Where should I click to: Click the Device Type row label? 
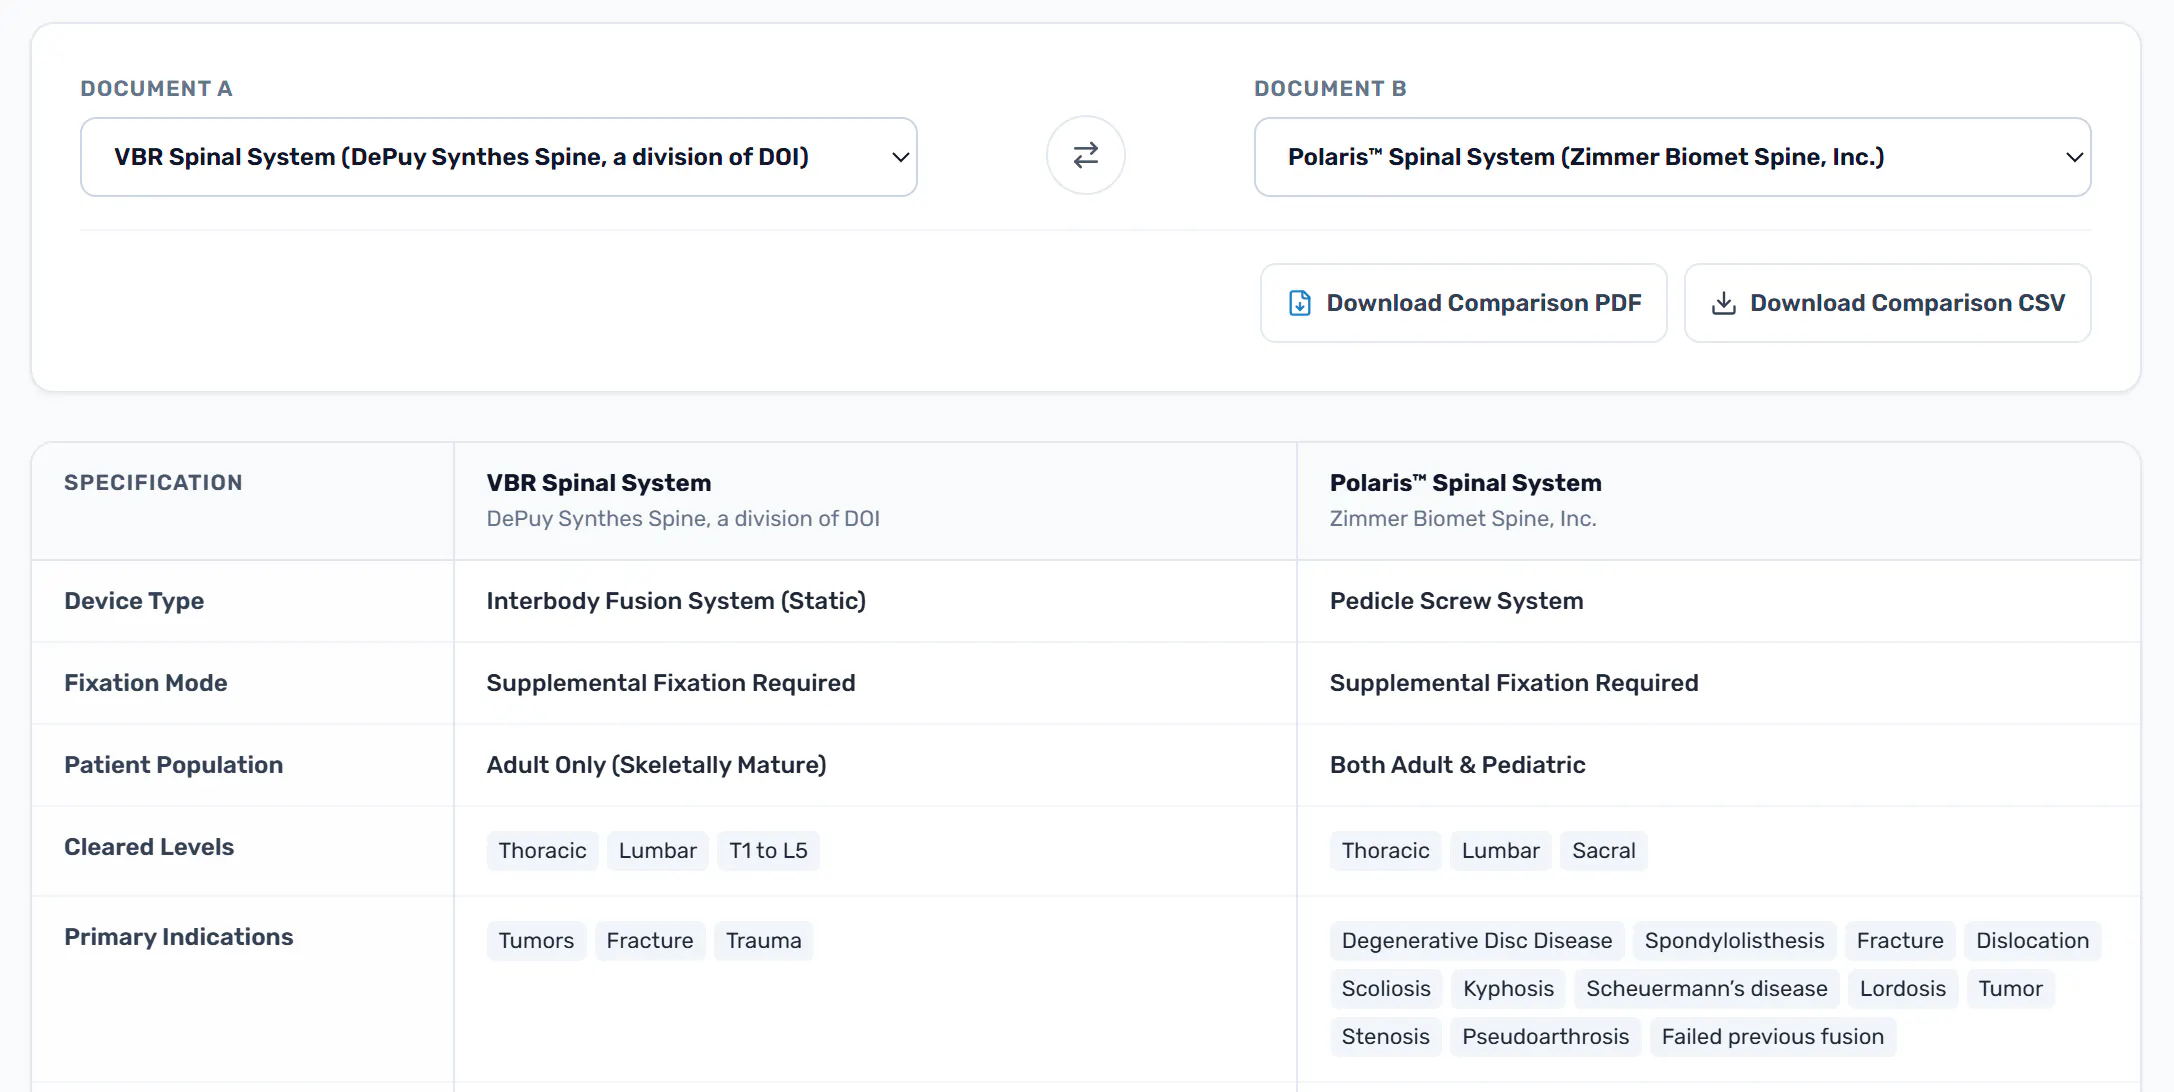click(x=134, y=601)
